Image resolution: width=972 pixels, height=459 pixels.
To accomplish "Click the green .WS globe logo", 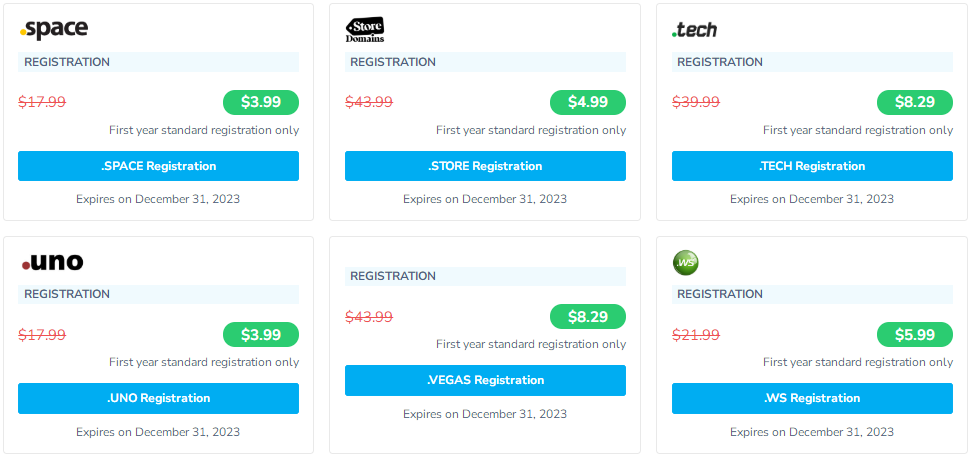I will point(686,262).
